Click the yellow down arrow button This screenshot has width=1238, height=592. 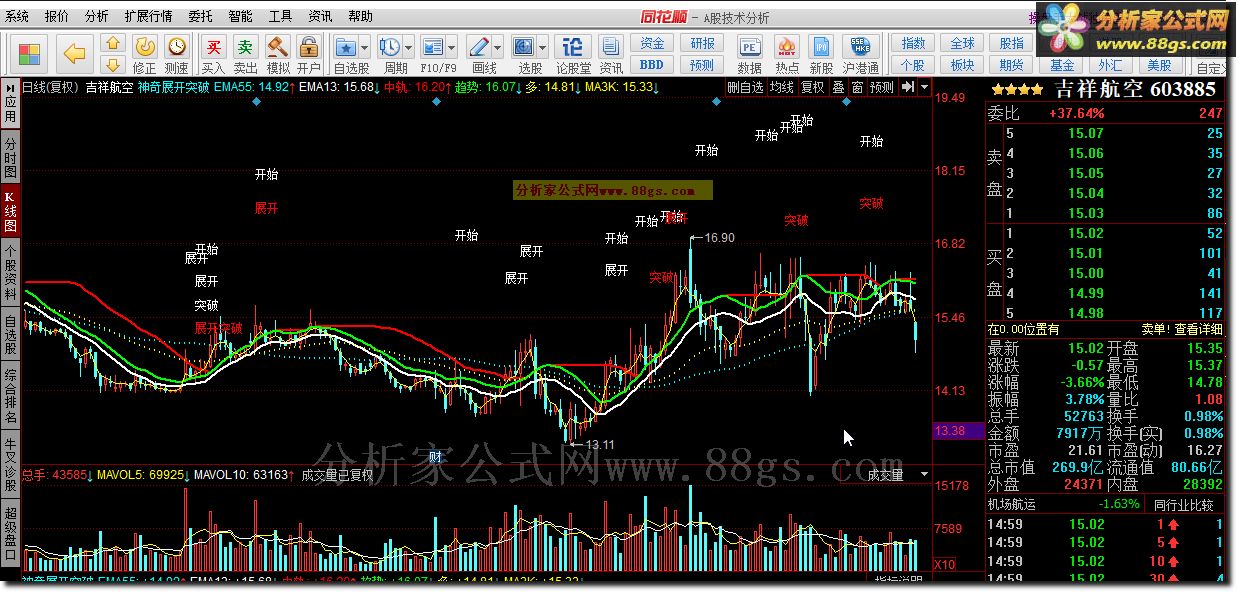[113, 64]
